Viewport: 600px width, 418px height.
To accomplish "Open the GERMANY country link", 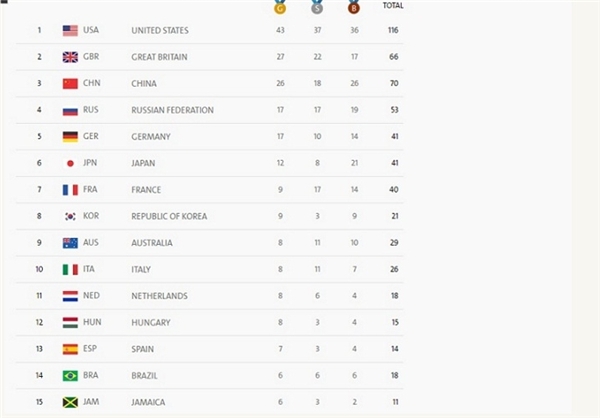I will pyautogui.click(x=151, y=137).
